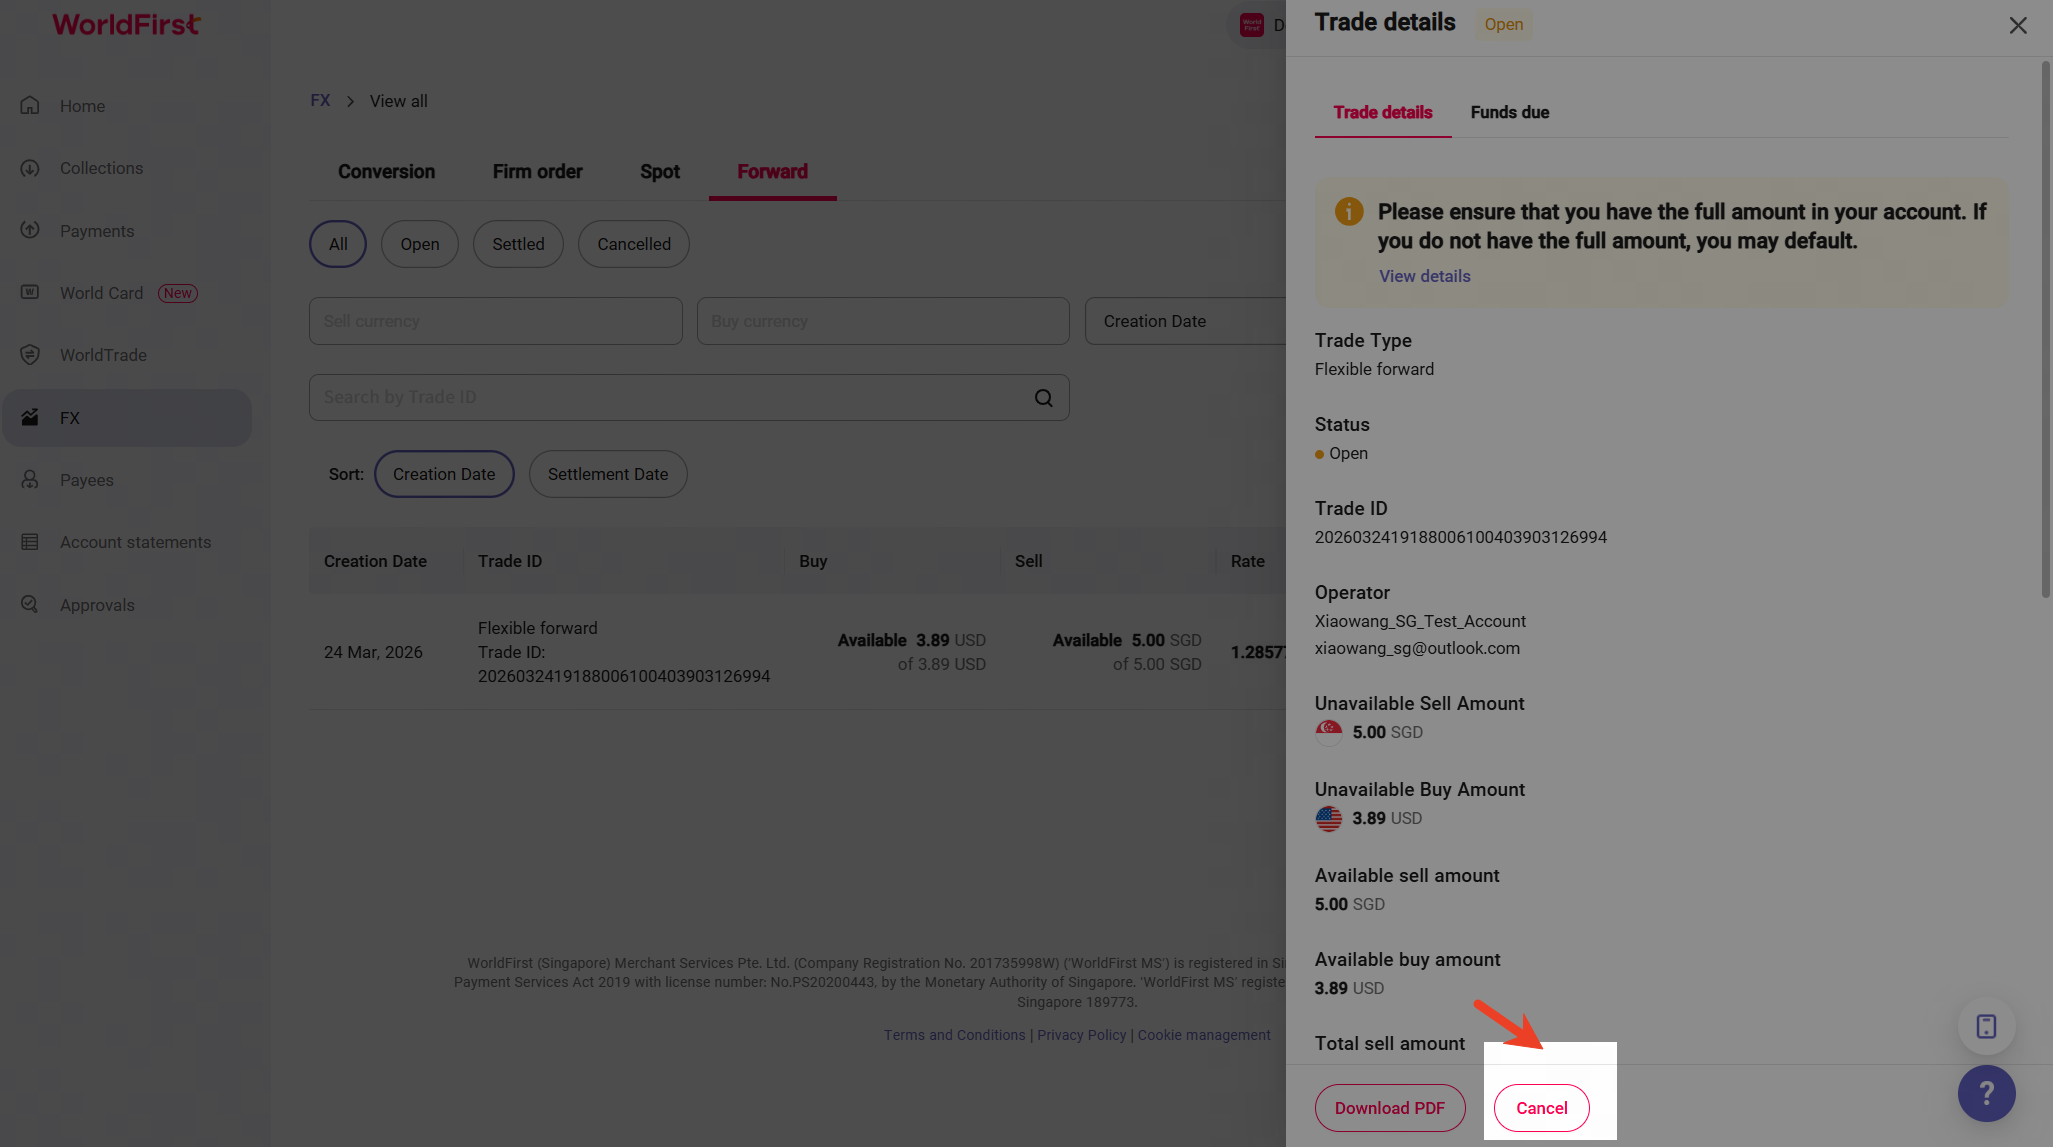The image size is (2053, 1147).
Task: Switch to the Spot tab
Action: pos(659,172)
